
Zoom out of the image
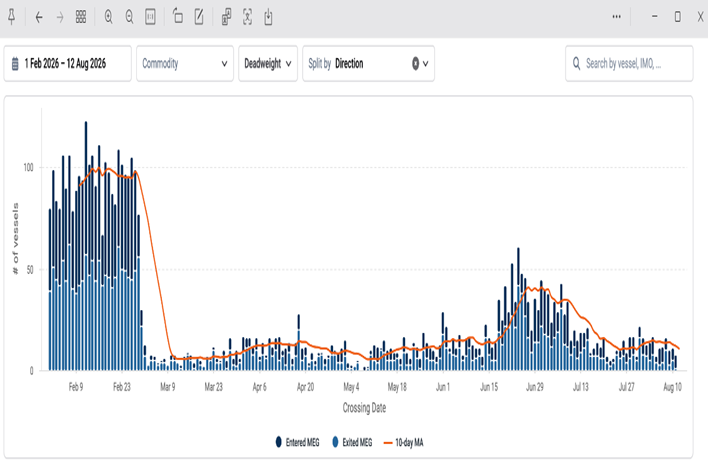[129, 17]
